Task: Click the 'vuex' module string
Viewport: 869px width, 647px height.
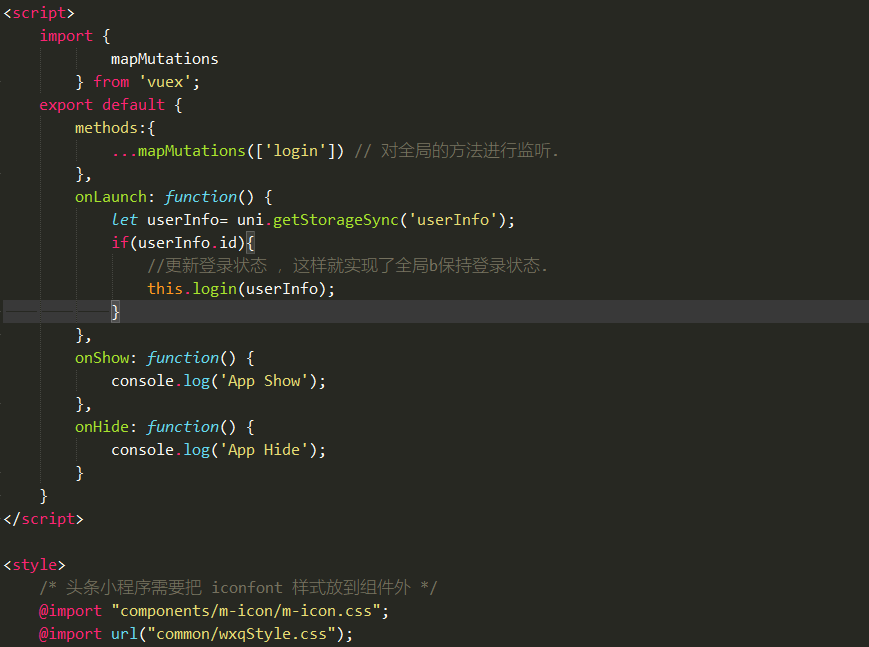Action: [165, 82]
